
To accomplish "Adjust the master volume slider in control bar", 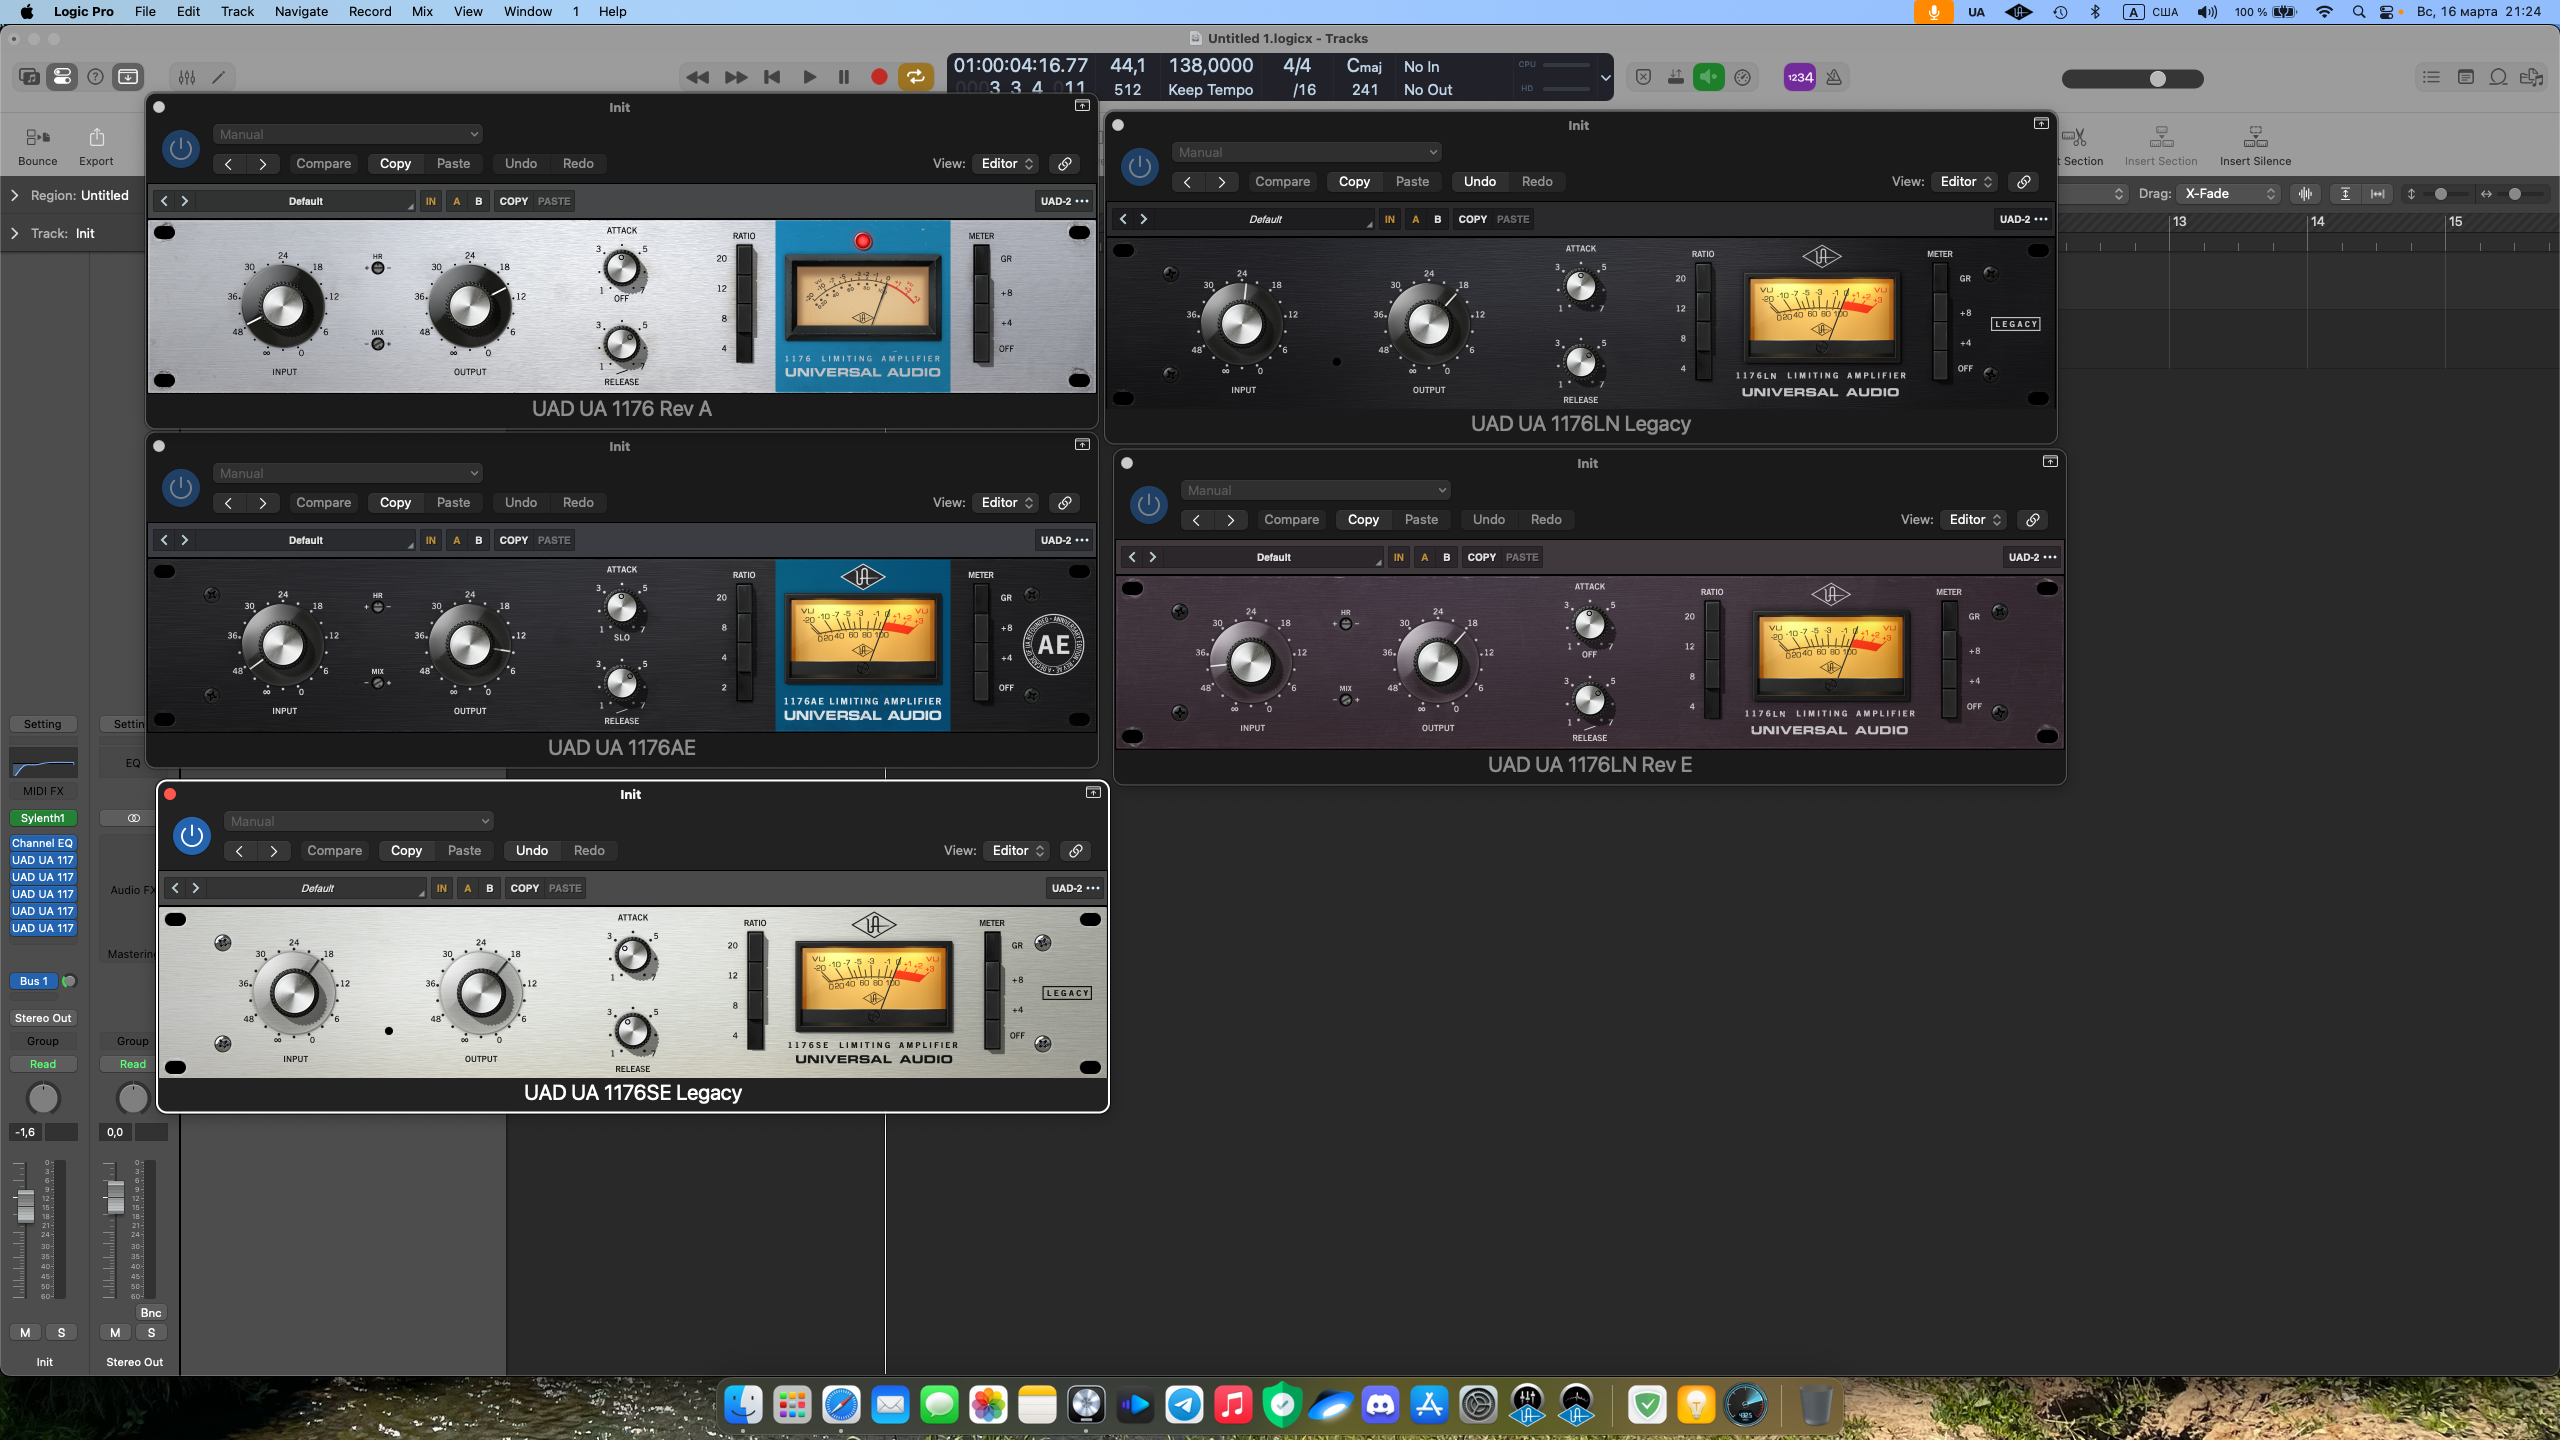I will pyautogui.click(x=2157, y=79).
